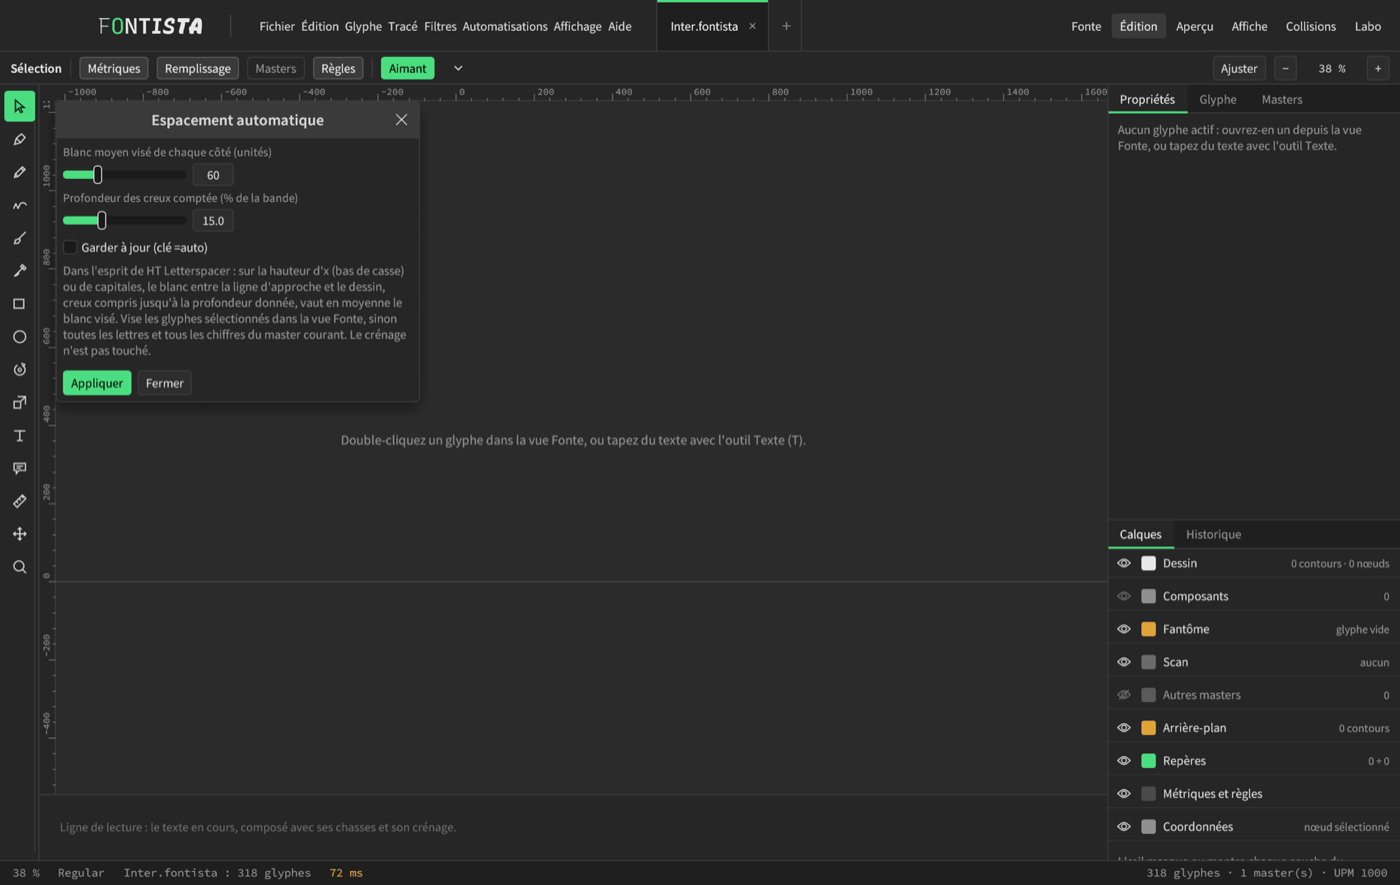Adjust the Blanc moyen visé slider
This screenshot has width=1400, height=885.
click(x=124, y=175)
